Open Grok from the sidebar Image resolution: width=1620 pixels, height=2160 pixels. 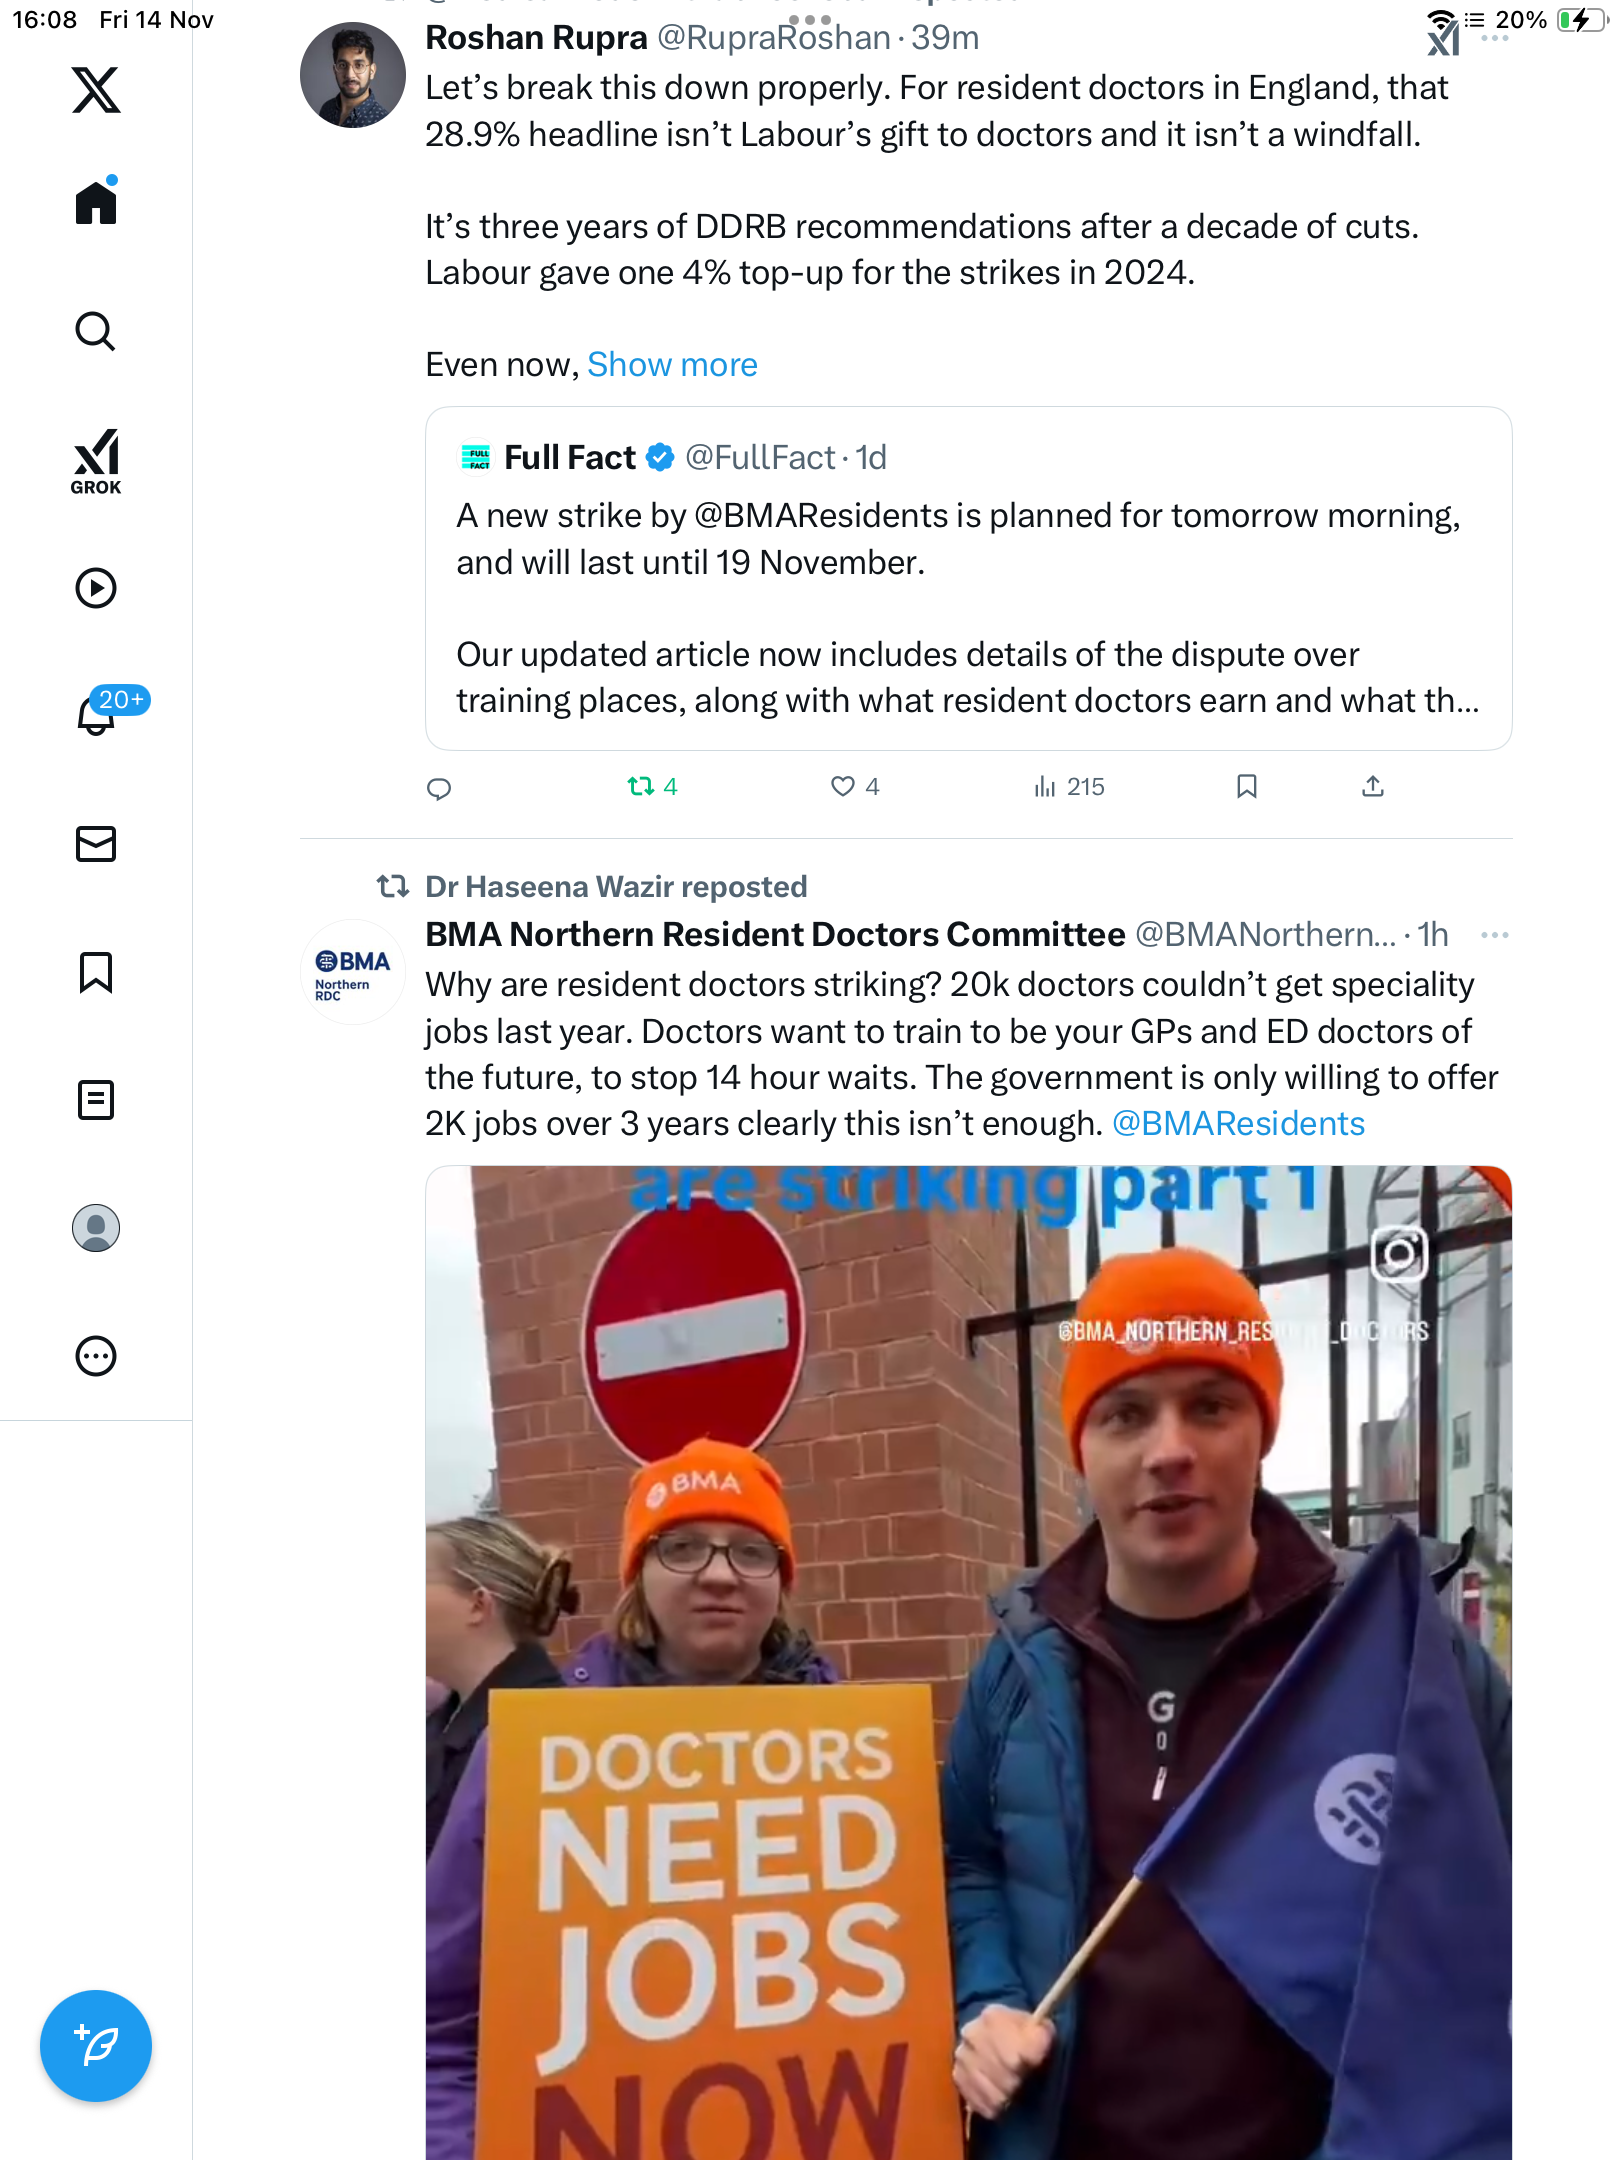coord(96,462)
